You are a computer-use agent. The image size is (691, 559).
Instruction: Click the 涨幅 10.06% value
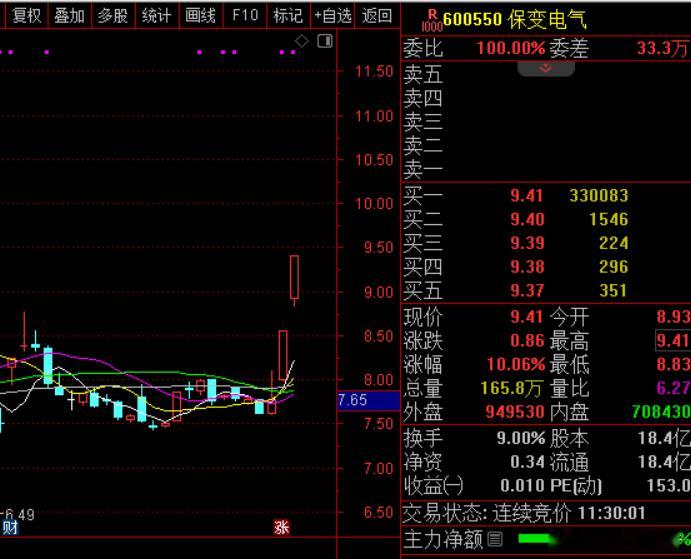[516, 365]
